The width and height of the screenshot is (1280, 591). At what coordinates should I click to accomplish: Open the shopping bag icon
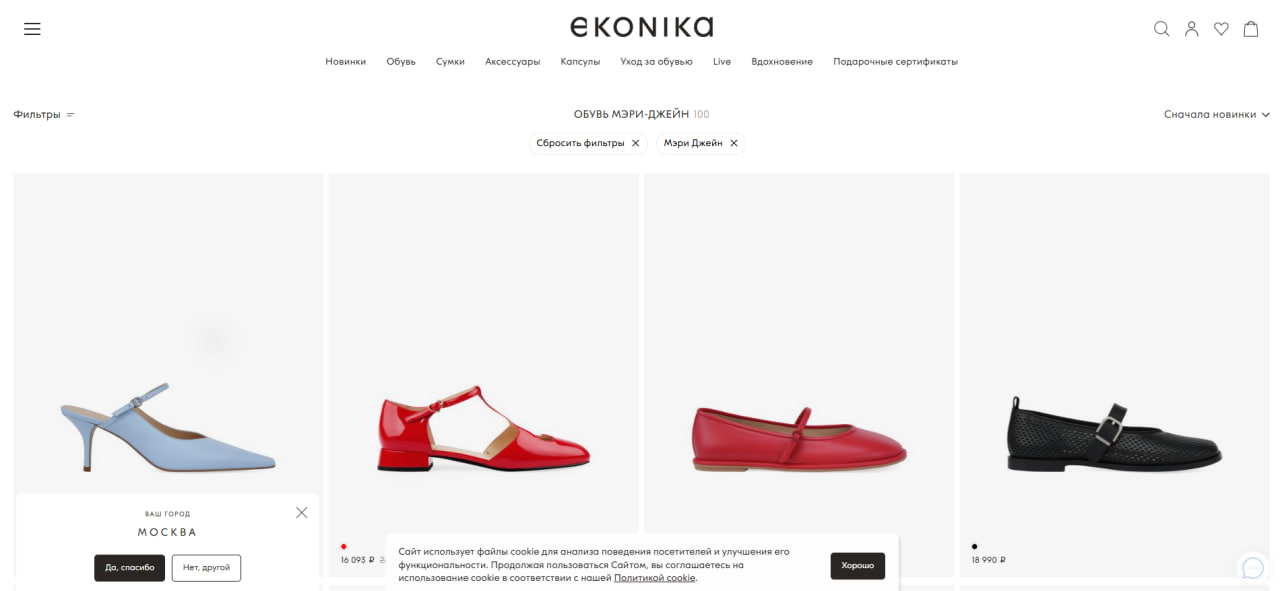click(x=1250, y=29)
